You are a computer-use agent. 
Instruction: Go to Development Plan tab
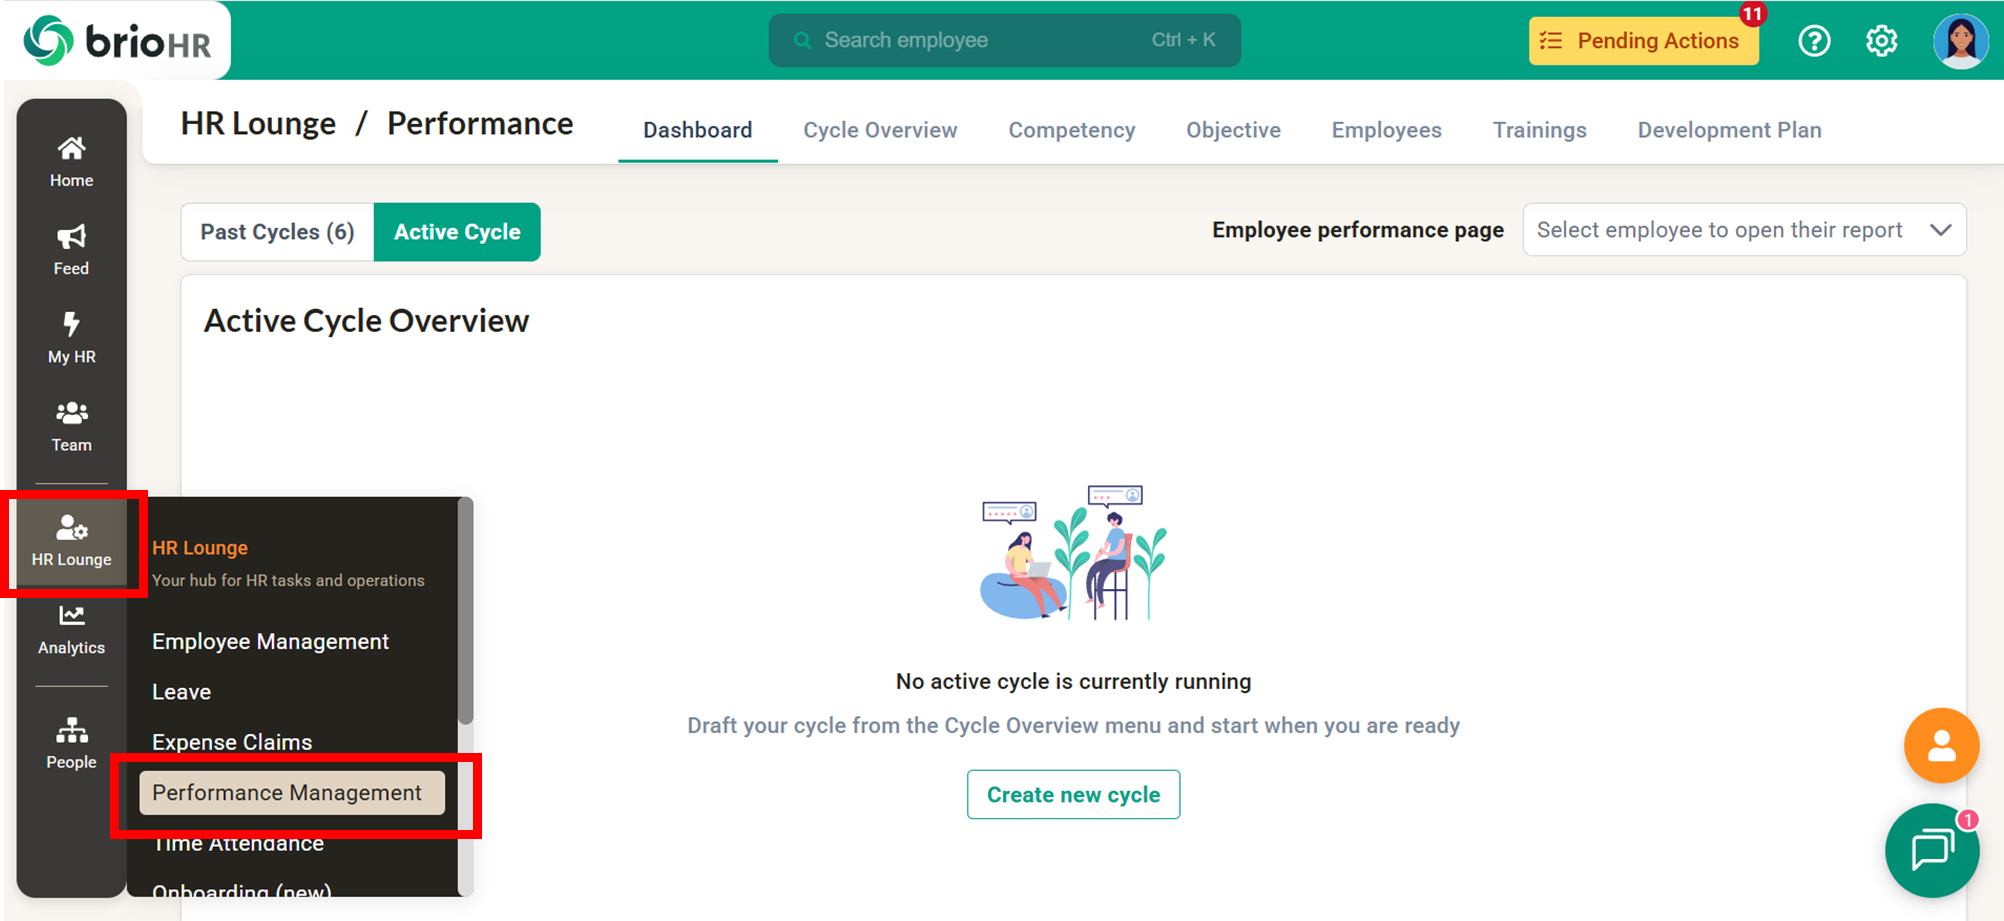(1729, 130)
